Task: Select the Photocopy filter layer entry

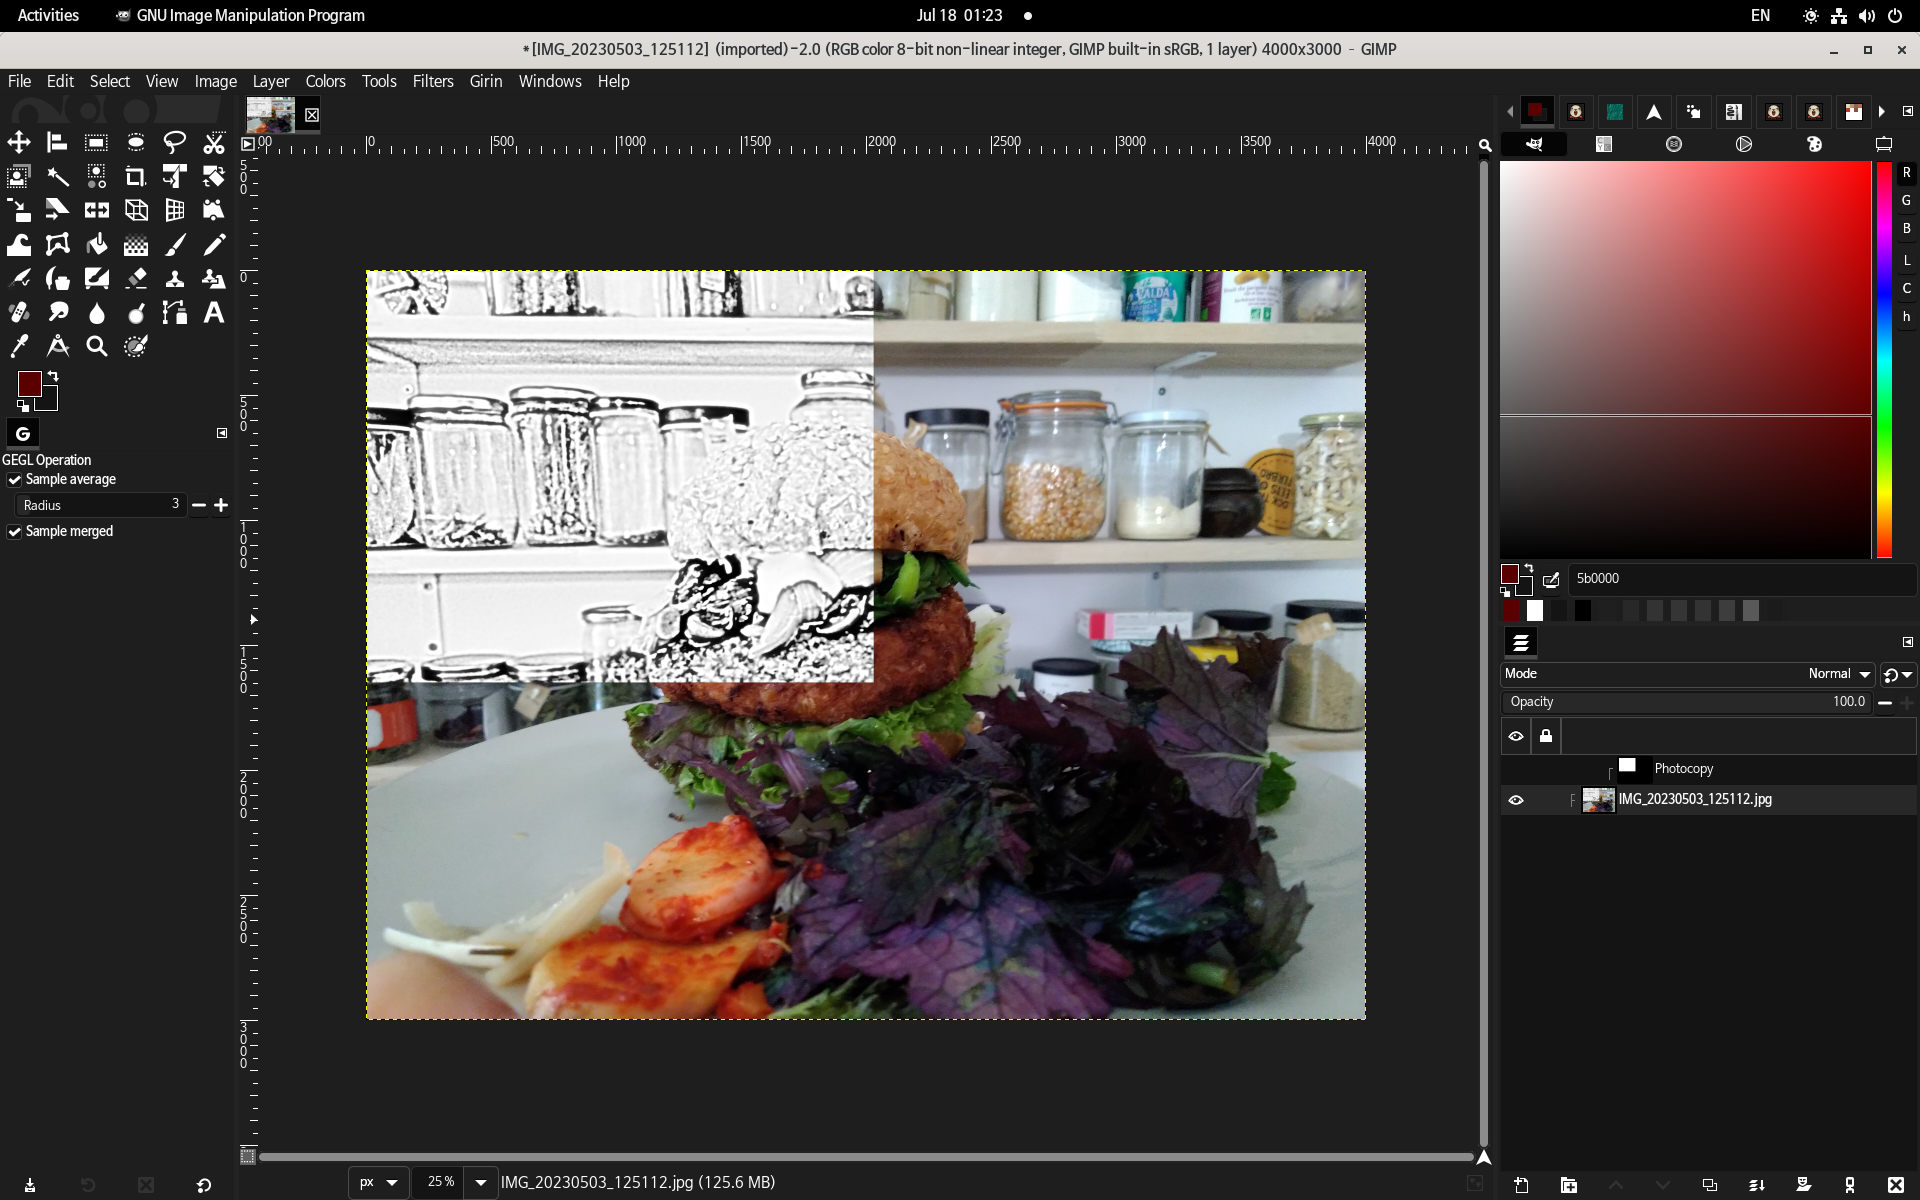Action: point(1683,769)
